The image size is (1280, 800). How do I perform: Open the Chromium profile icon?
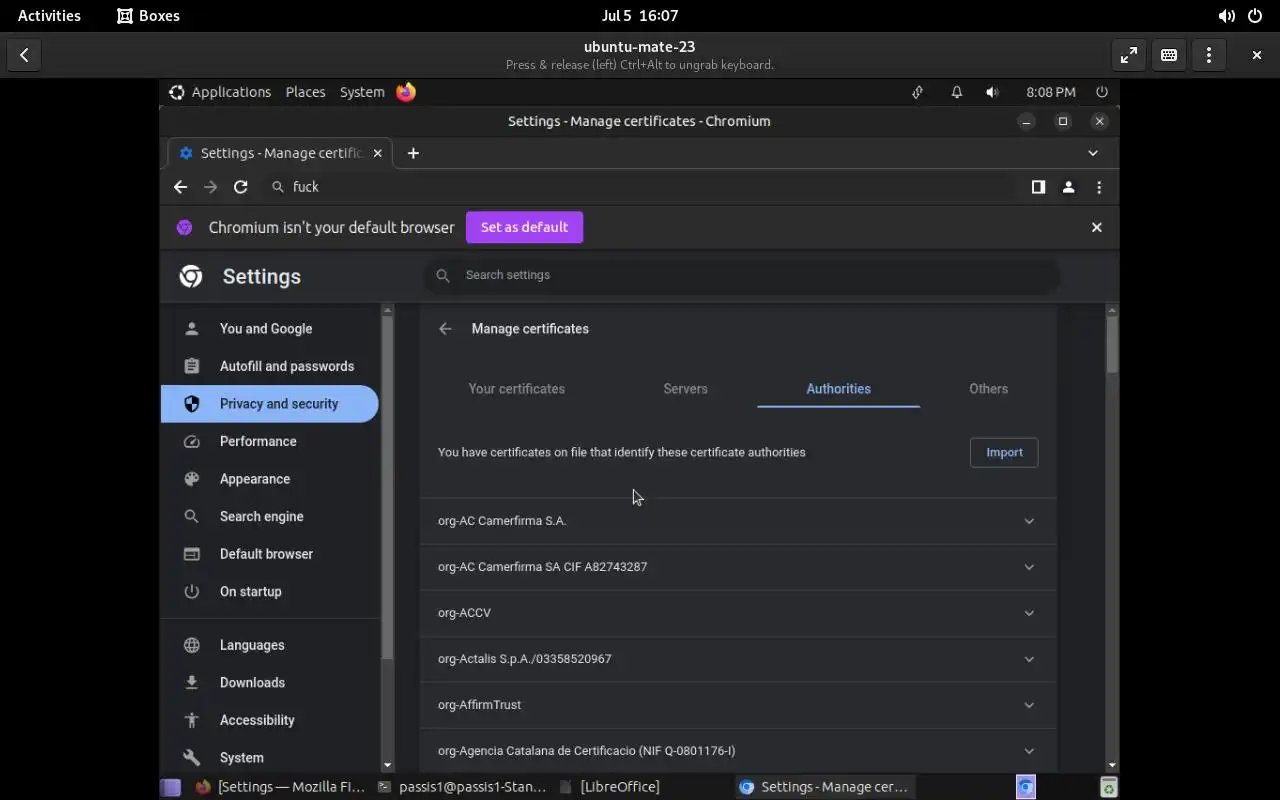[x=1068, y=187]
